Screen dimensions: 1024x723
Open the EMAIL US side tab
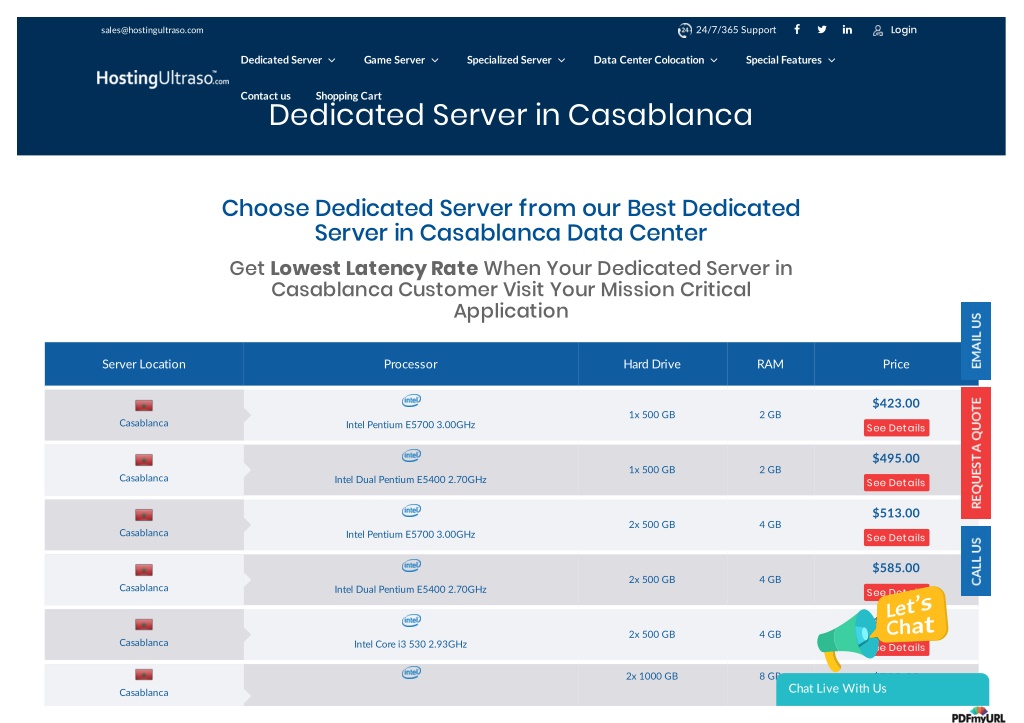click(976, 341)
